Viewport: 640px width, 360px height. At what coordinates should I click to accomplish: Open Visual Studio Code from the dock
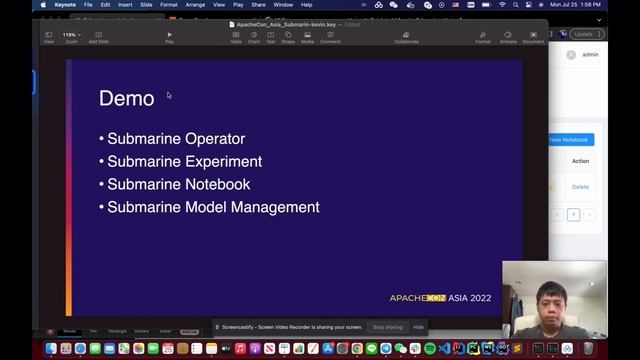tap(444, 349)
